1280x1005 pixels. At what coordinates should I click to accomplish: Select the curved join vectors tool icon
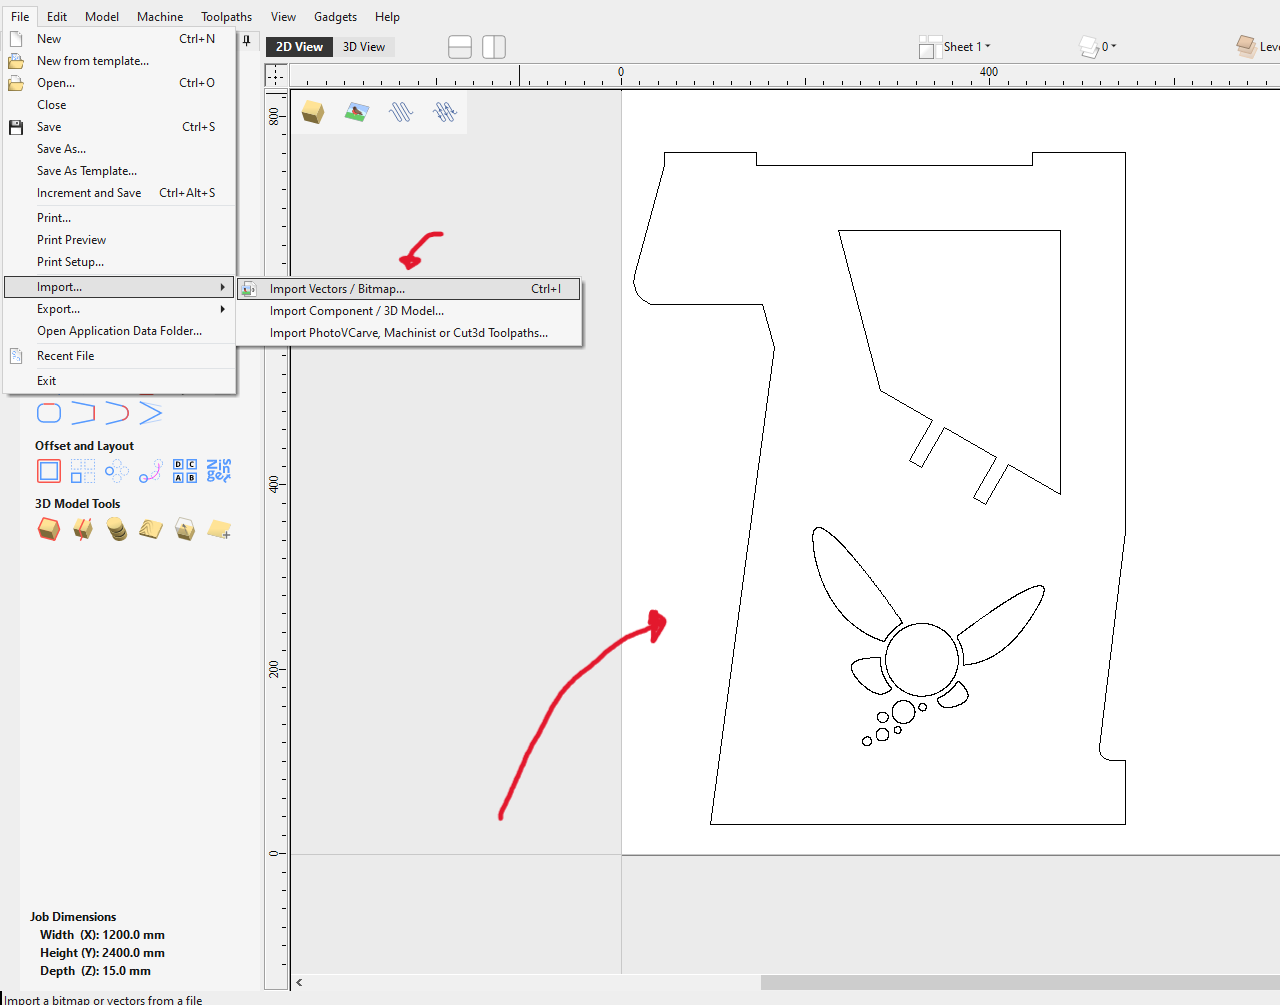click(117, 413)
